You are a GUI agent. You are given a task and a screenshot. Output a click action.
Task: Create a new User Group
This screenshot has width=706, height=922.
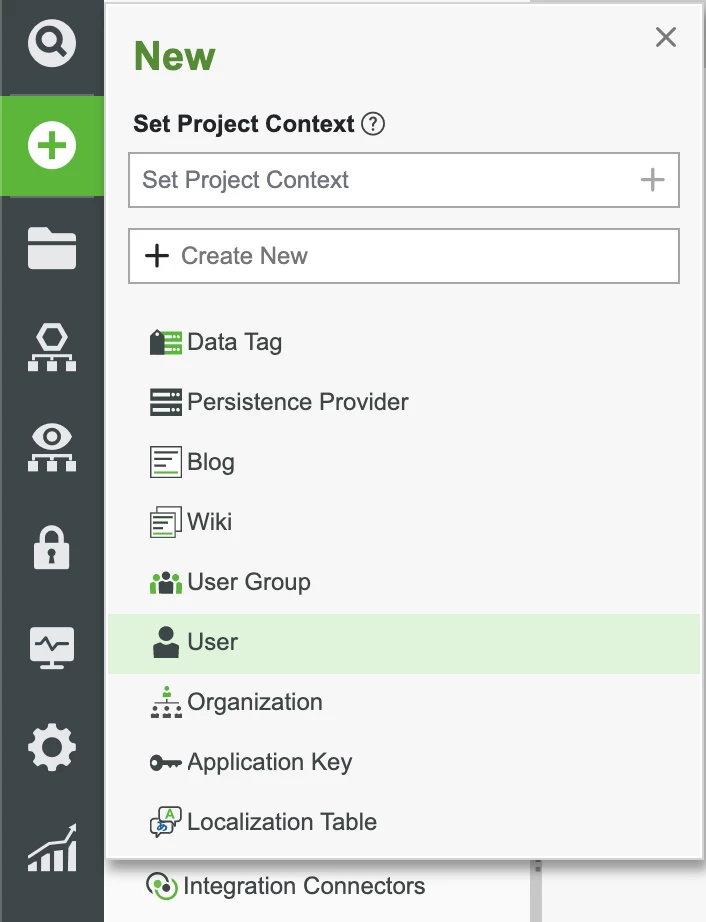pos(248,582)
